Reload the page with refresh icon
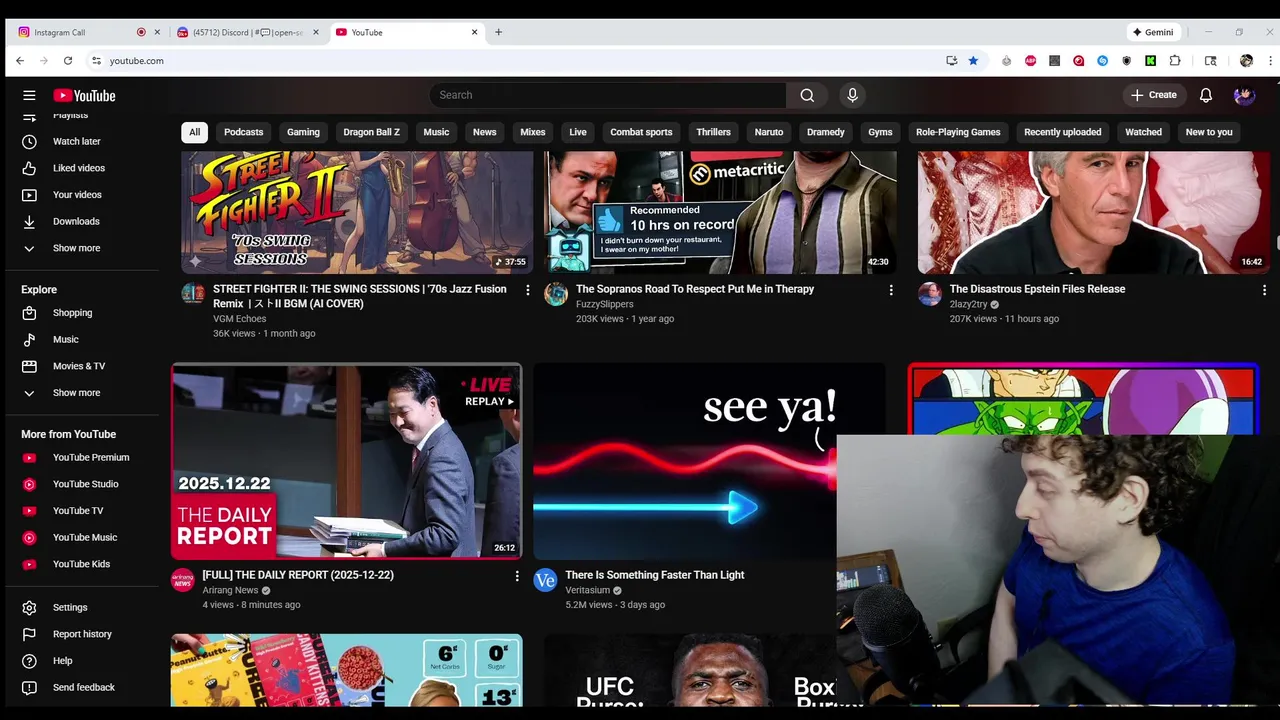Viewport: 1280px width, 720px height. (x=68, y=61)
